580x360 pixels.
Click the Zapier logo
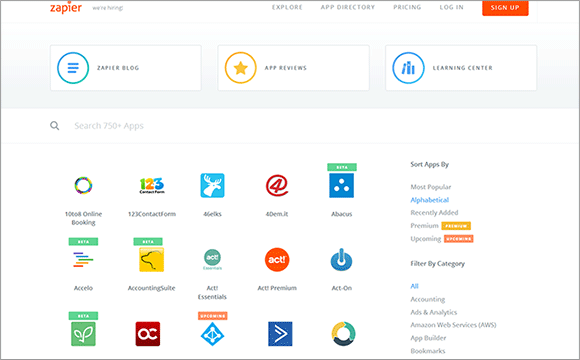click(66, 7)
